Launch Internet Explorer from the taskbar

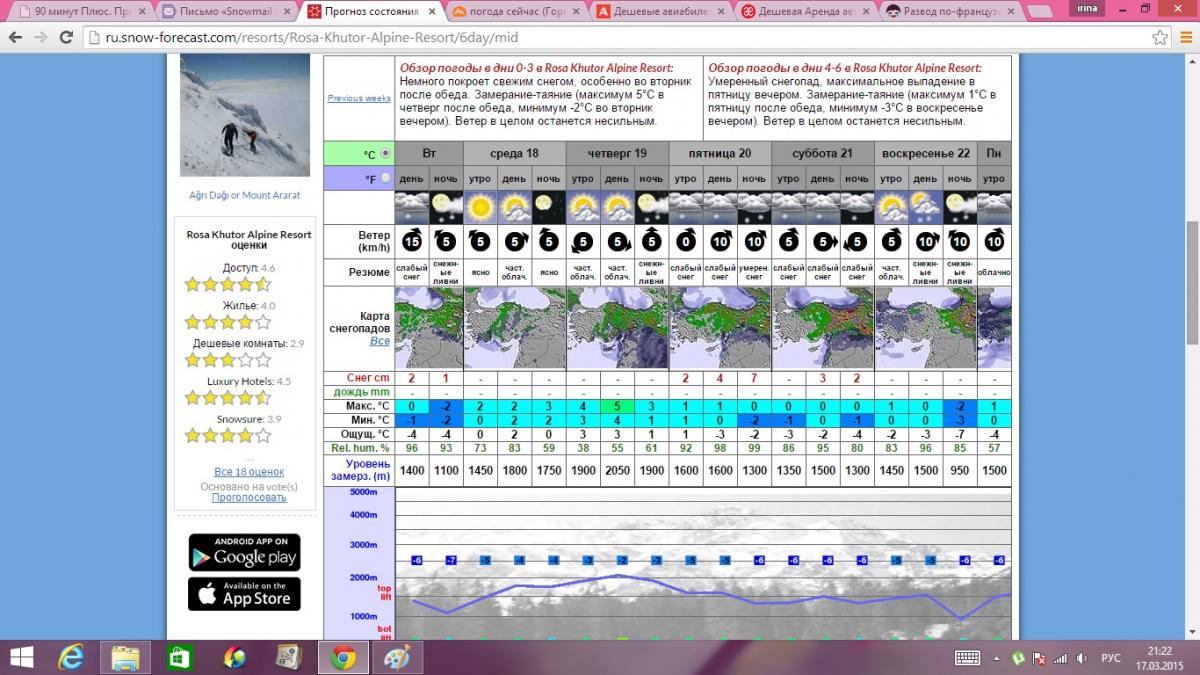71,657
